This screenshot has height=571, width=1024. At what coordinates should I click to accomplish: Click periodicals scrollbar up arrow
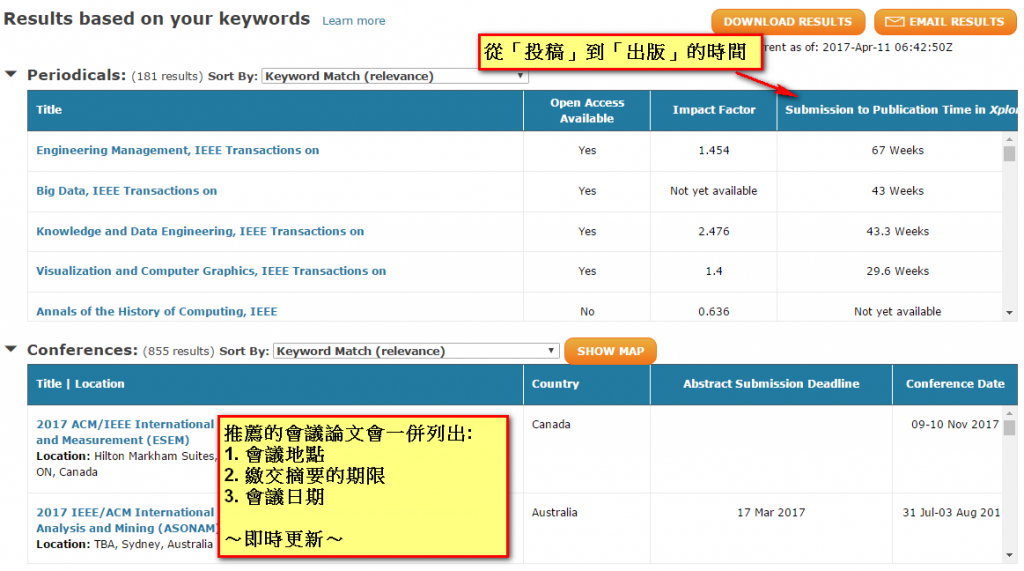tap(1010, 139)
